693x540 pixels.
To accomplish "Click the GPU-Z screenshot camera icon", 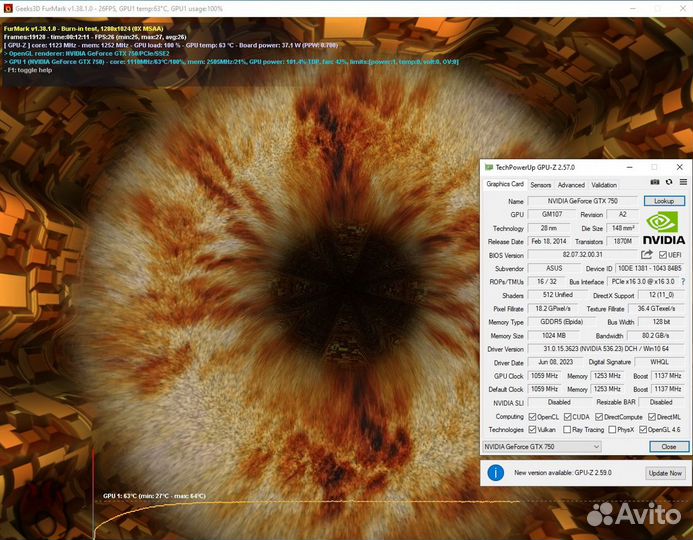I will pos(655,183).
